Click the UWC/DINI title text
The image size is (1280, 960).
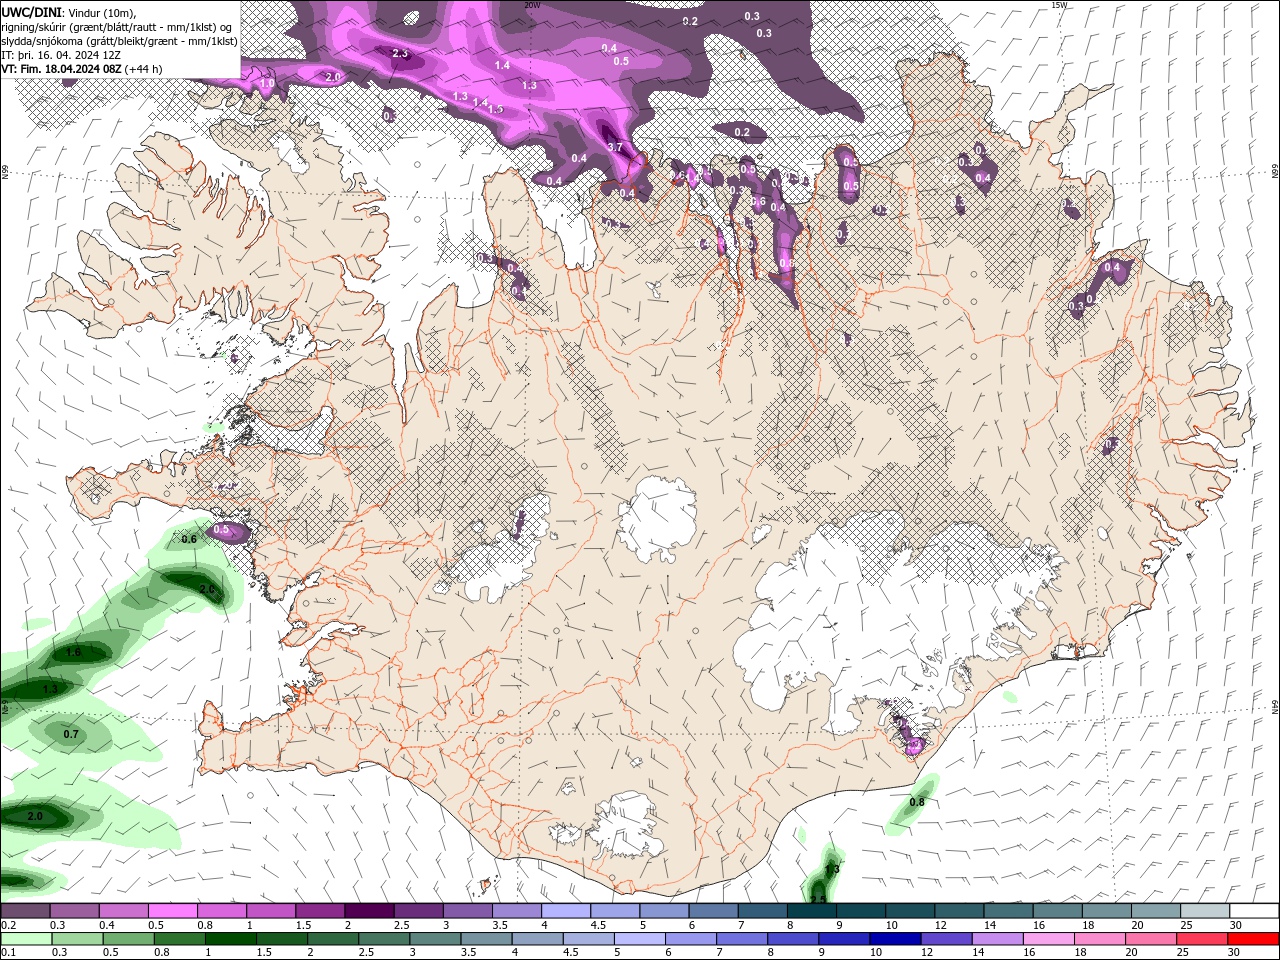point(33,11)
